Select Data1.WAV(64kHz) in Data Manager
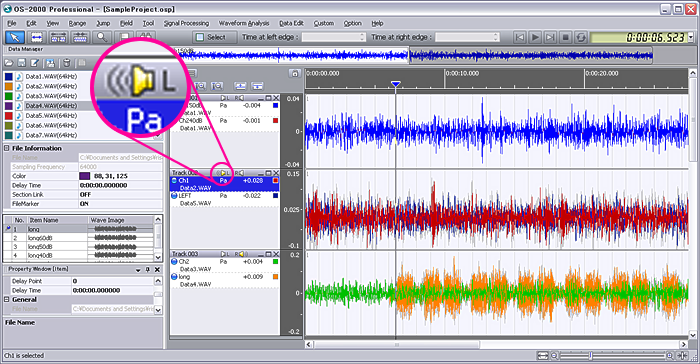The image size is (700, 364). [x=51, y=76]
